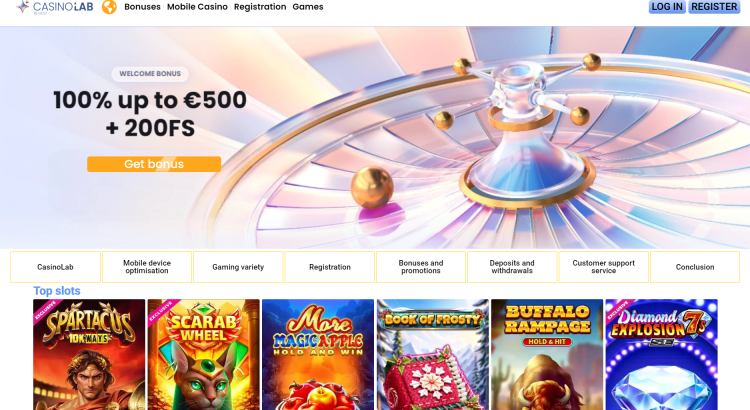Jump to CasinoLab section tab
The width and height of the screenshot is (750, 410).
pyautogui.click(x=55, y=267)
